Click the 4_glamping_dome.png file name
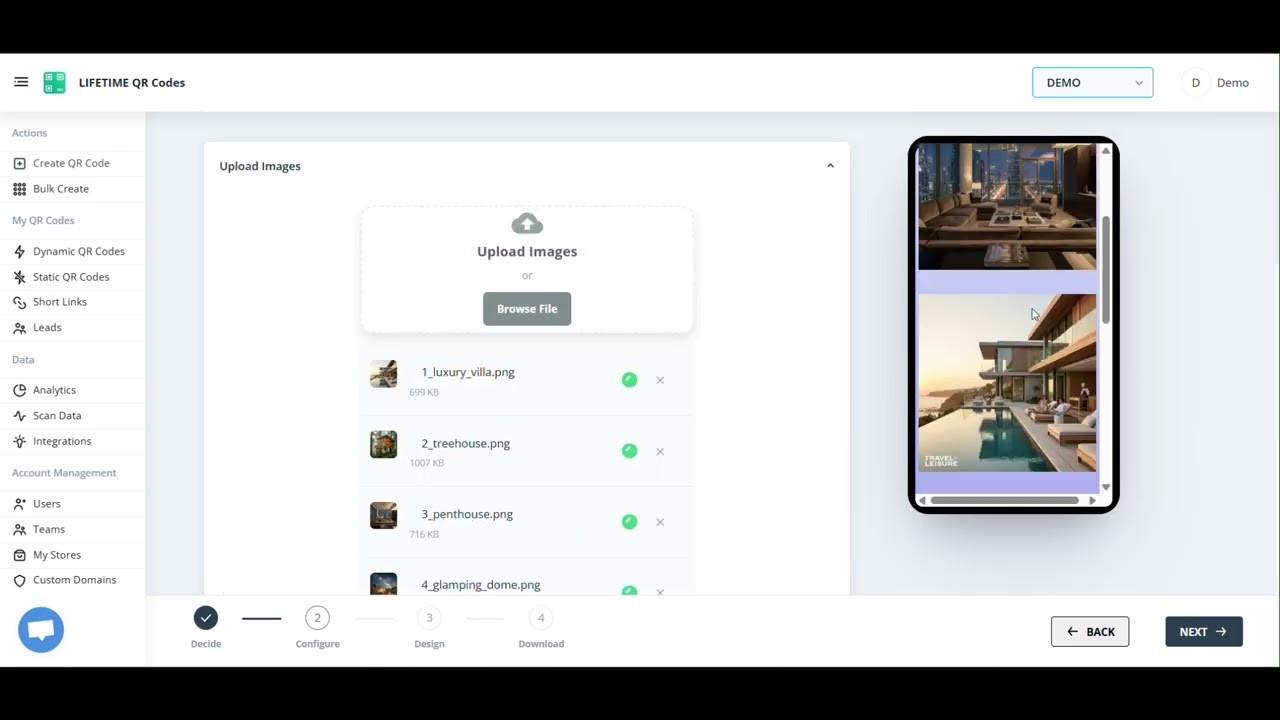Screen dimensions: 1280x720 tap(481, 585)
